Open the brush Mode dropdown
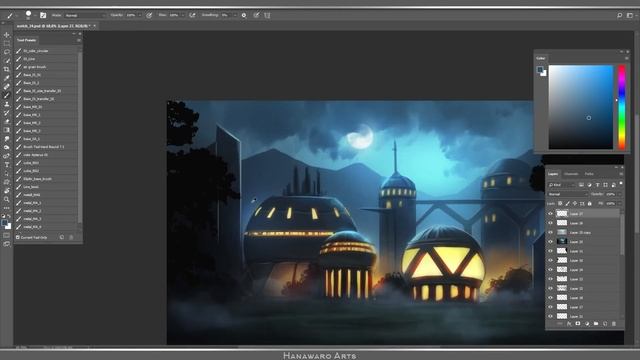The width and height of the screenshot is (640, 360). (85, 15)
